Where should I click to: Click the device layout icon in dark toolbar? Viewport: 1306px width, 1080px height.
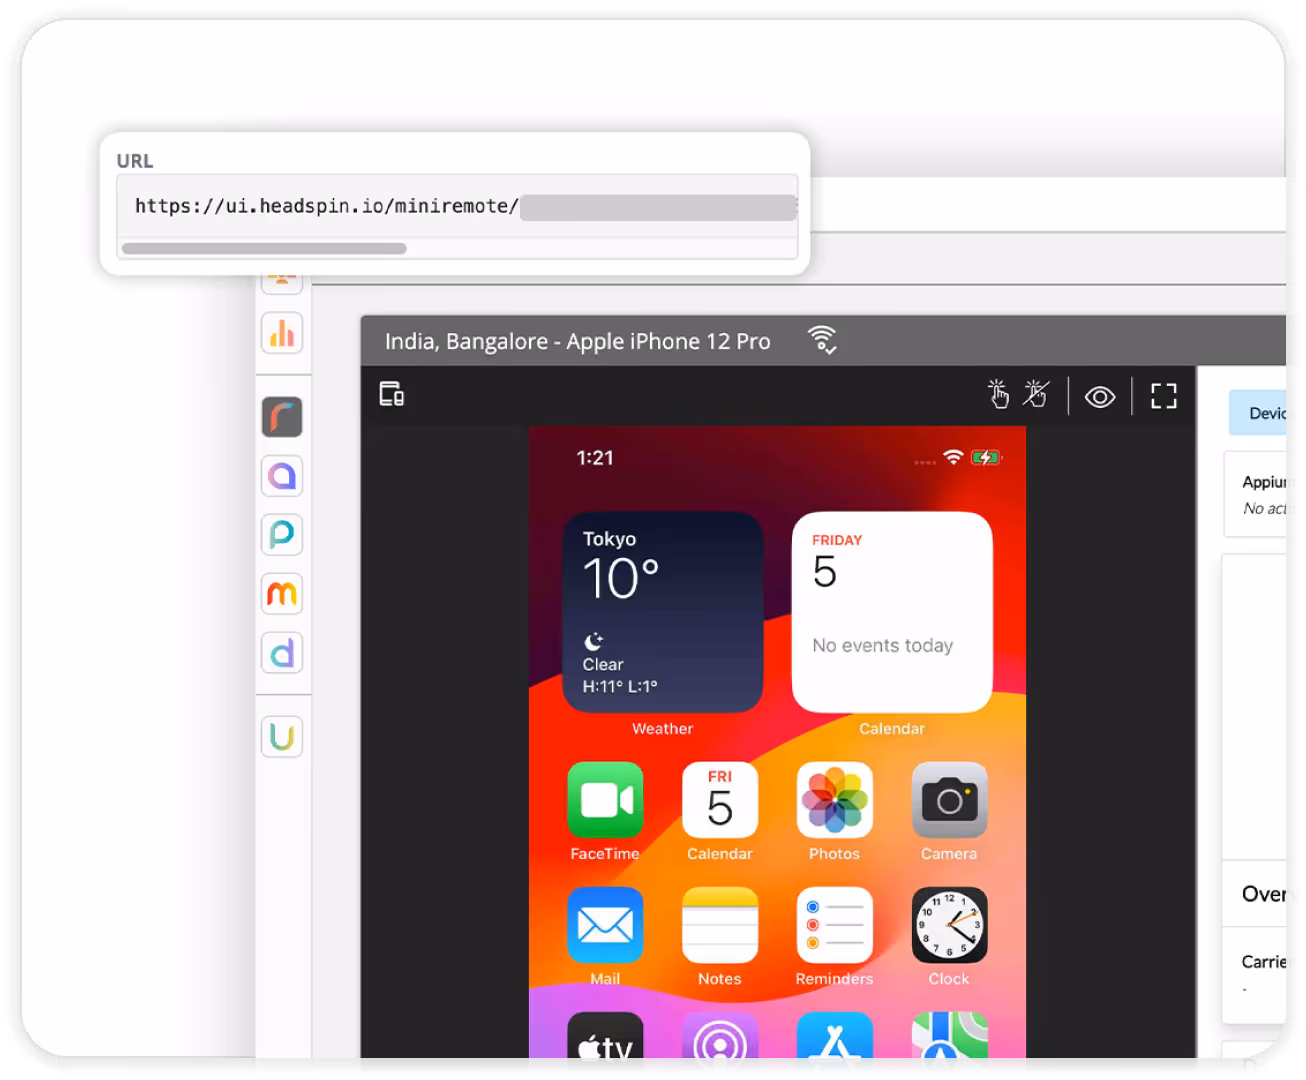pos(392,394)
